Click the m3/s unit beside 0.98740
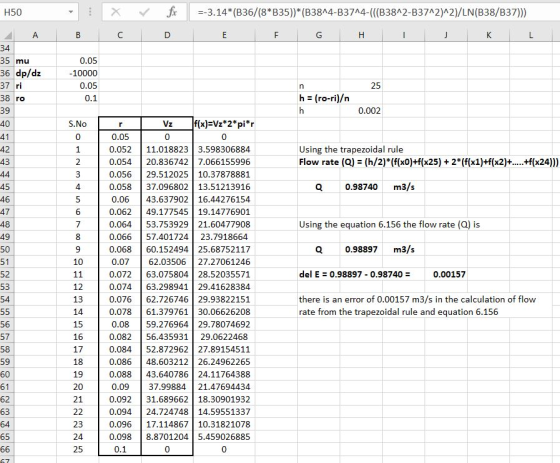This screenshot has width=560, height=463. (x=404, y=187)
